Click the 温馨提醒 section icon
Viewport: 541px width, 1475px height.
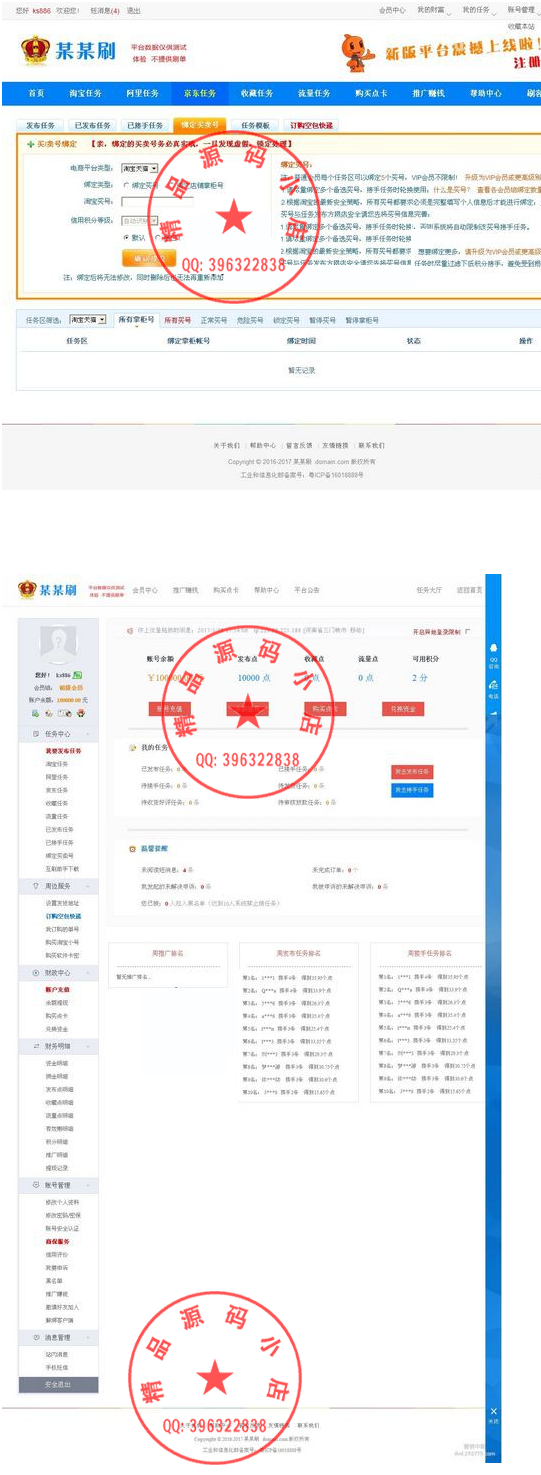[x=133, y=848]
